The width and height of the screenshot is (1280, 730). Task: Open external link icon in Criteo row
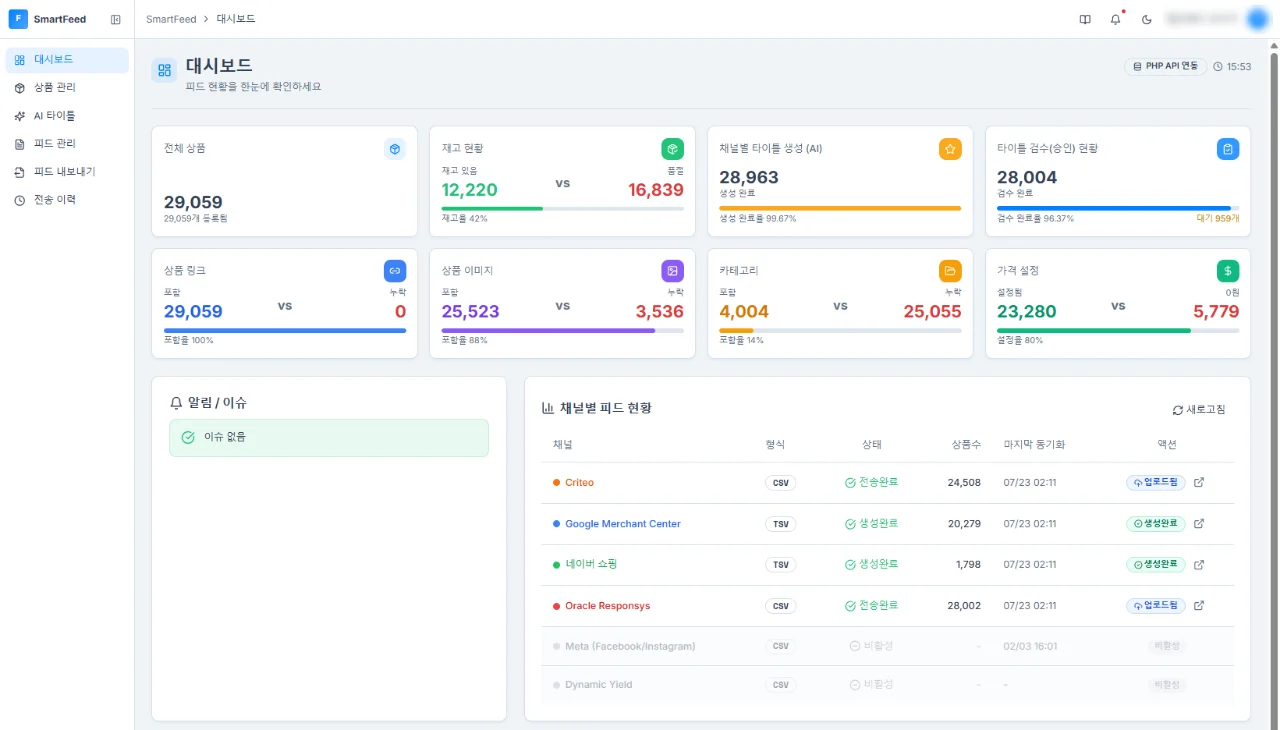(1200, 483)
